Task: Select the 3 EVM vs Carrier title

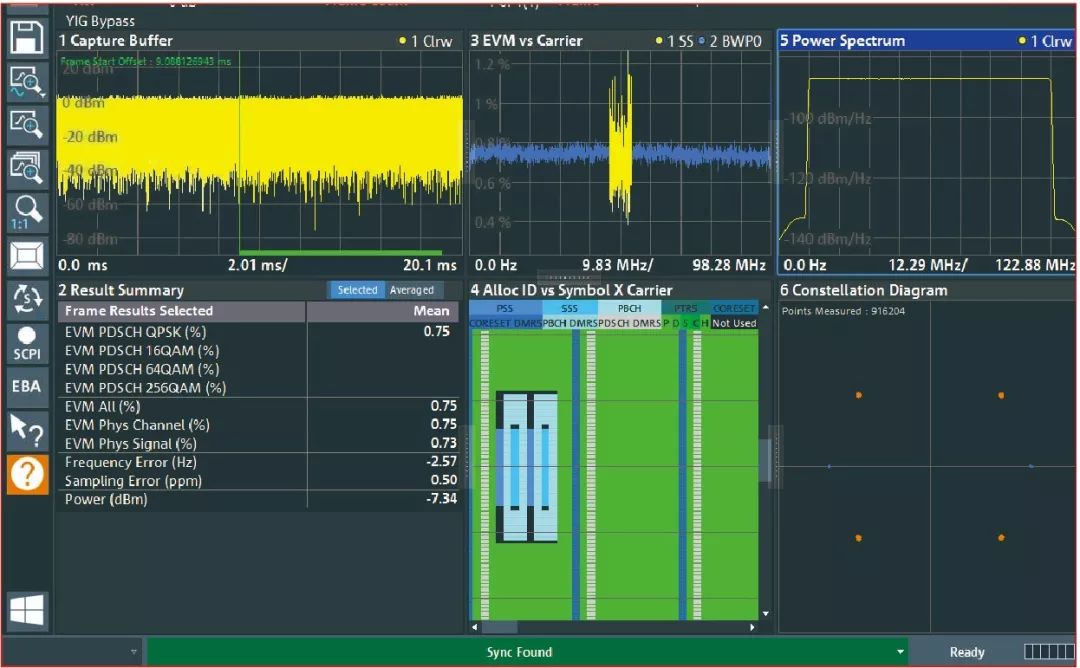Action: click(x=527, y=41)
